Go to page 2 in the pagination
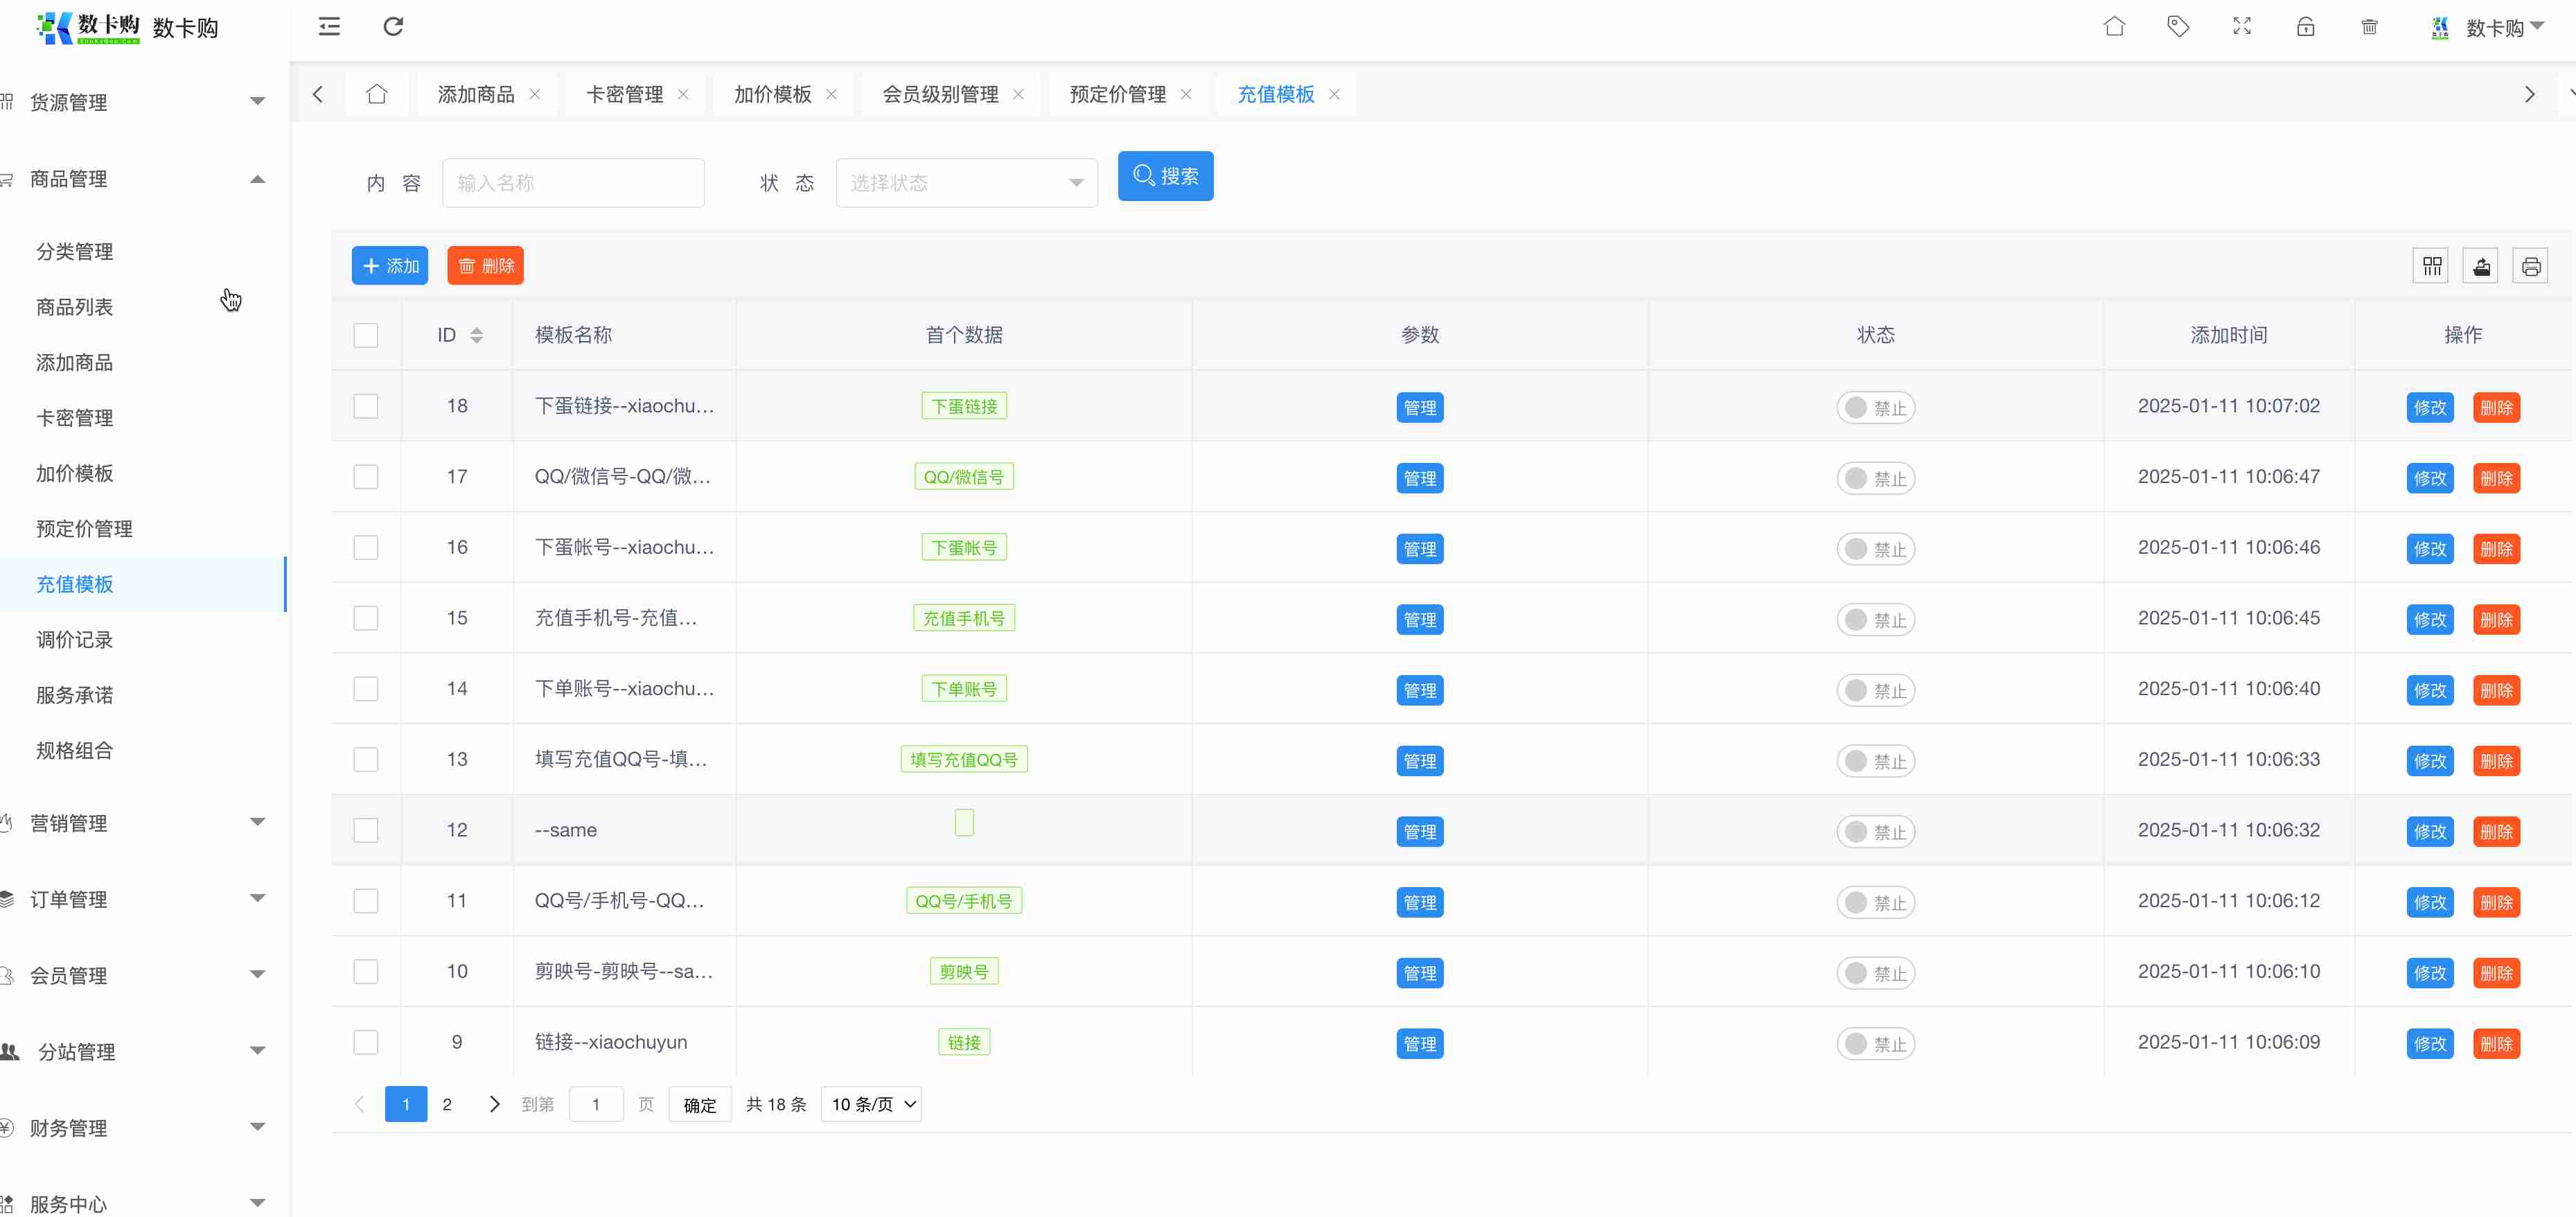This screenshot has width=2576, height=1217. pos(447,1104)
